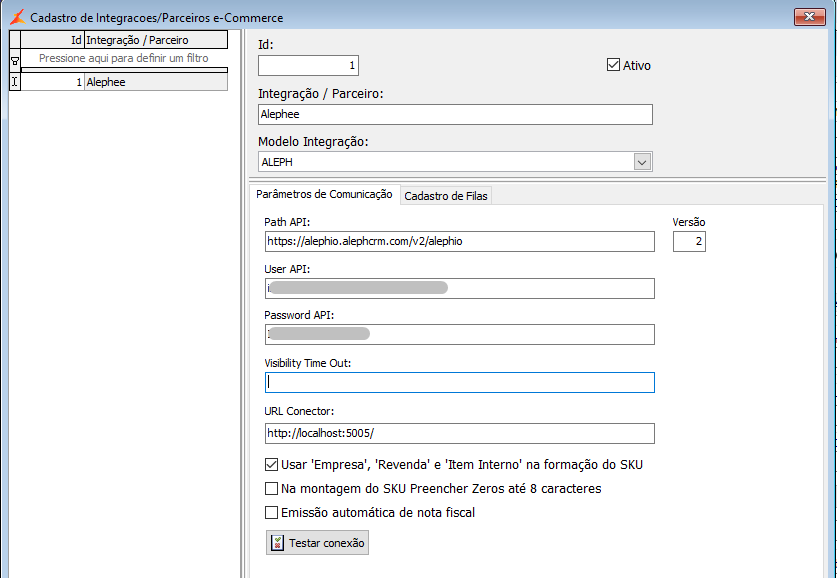The image size is (837, 578).
Task: Click the application logo in title bar
Action: (16, 17)
